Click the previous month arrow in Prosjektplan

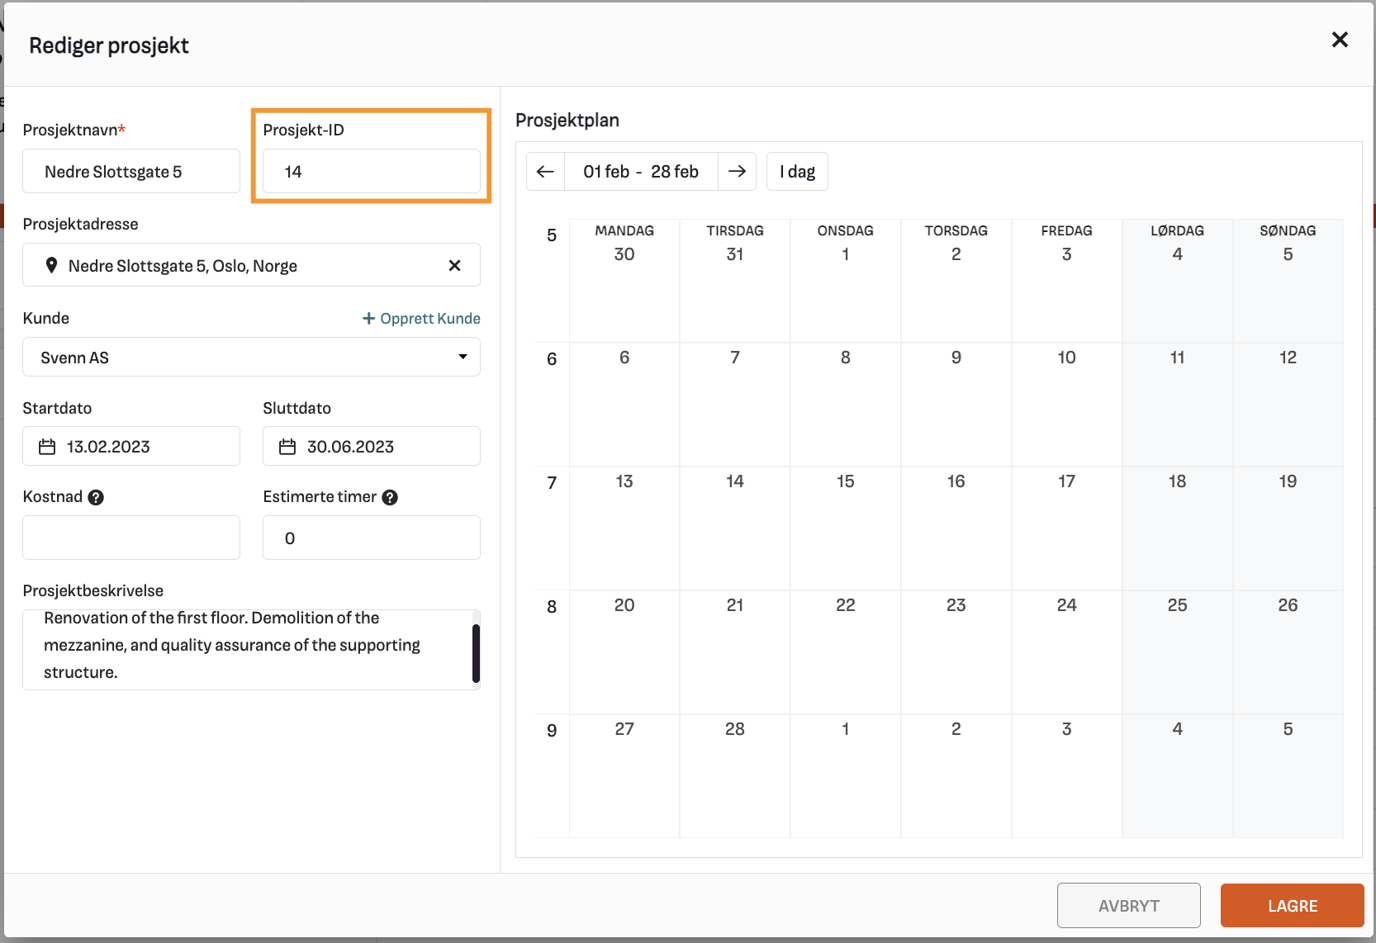[545, 172]
